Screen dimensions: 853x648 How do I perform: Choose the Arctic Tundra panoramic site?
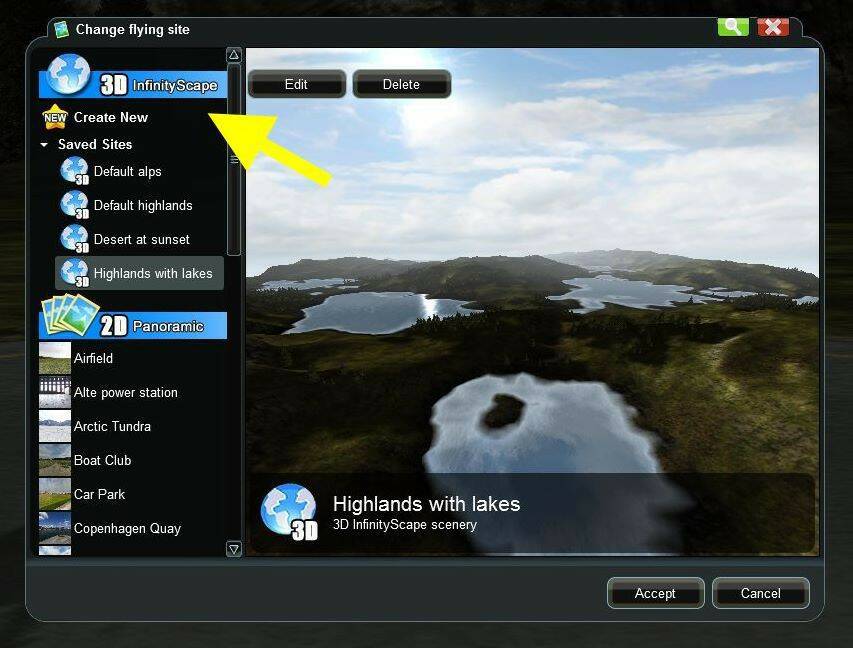click(x=111, y=426)
